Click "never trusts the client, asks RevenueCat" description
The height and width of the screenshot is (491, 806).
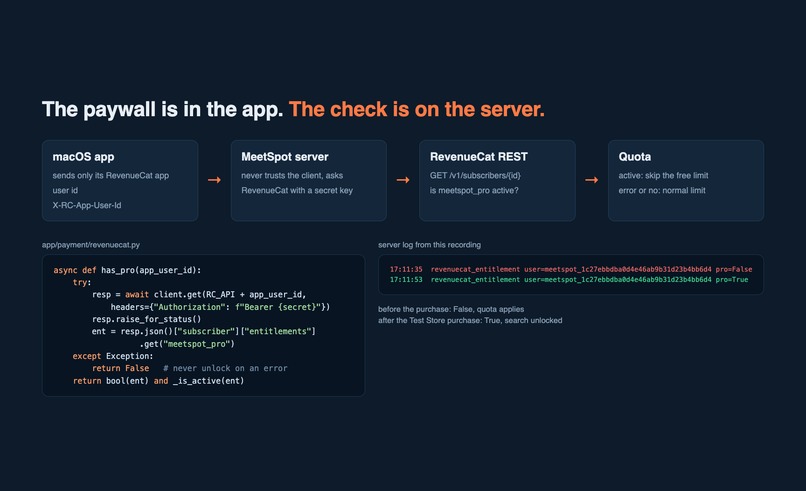coord(297,183)
